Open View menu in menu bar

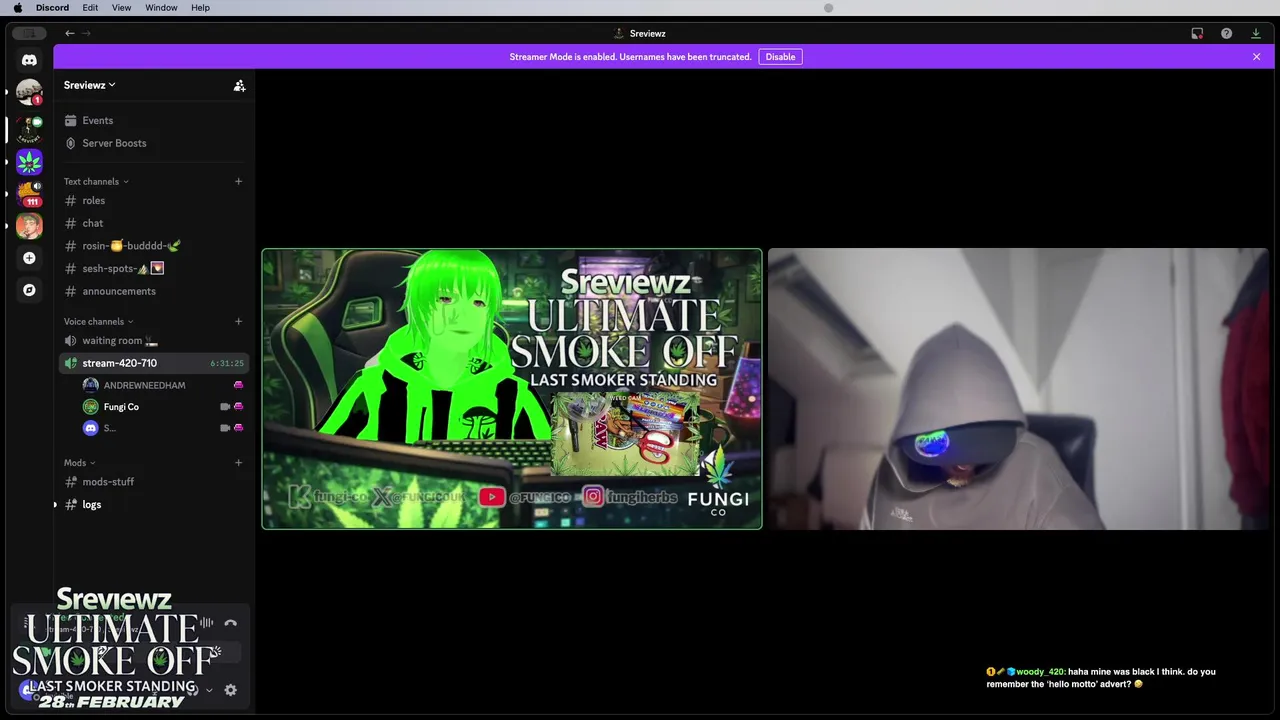(121, 7)
